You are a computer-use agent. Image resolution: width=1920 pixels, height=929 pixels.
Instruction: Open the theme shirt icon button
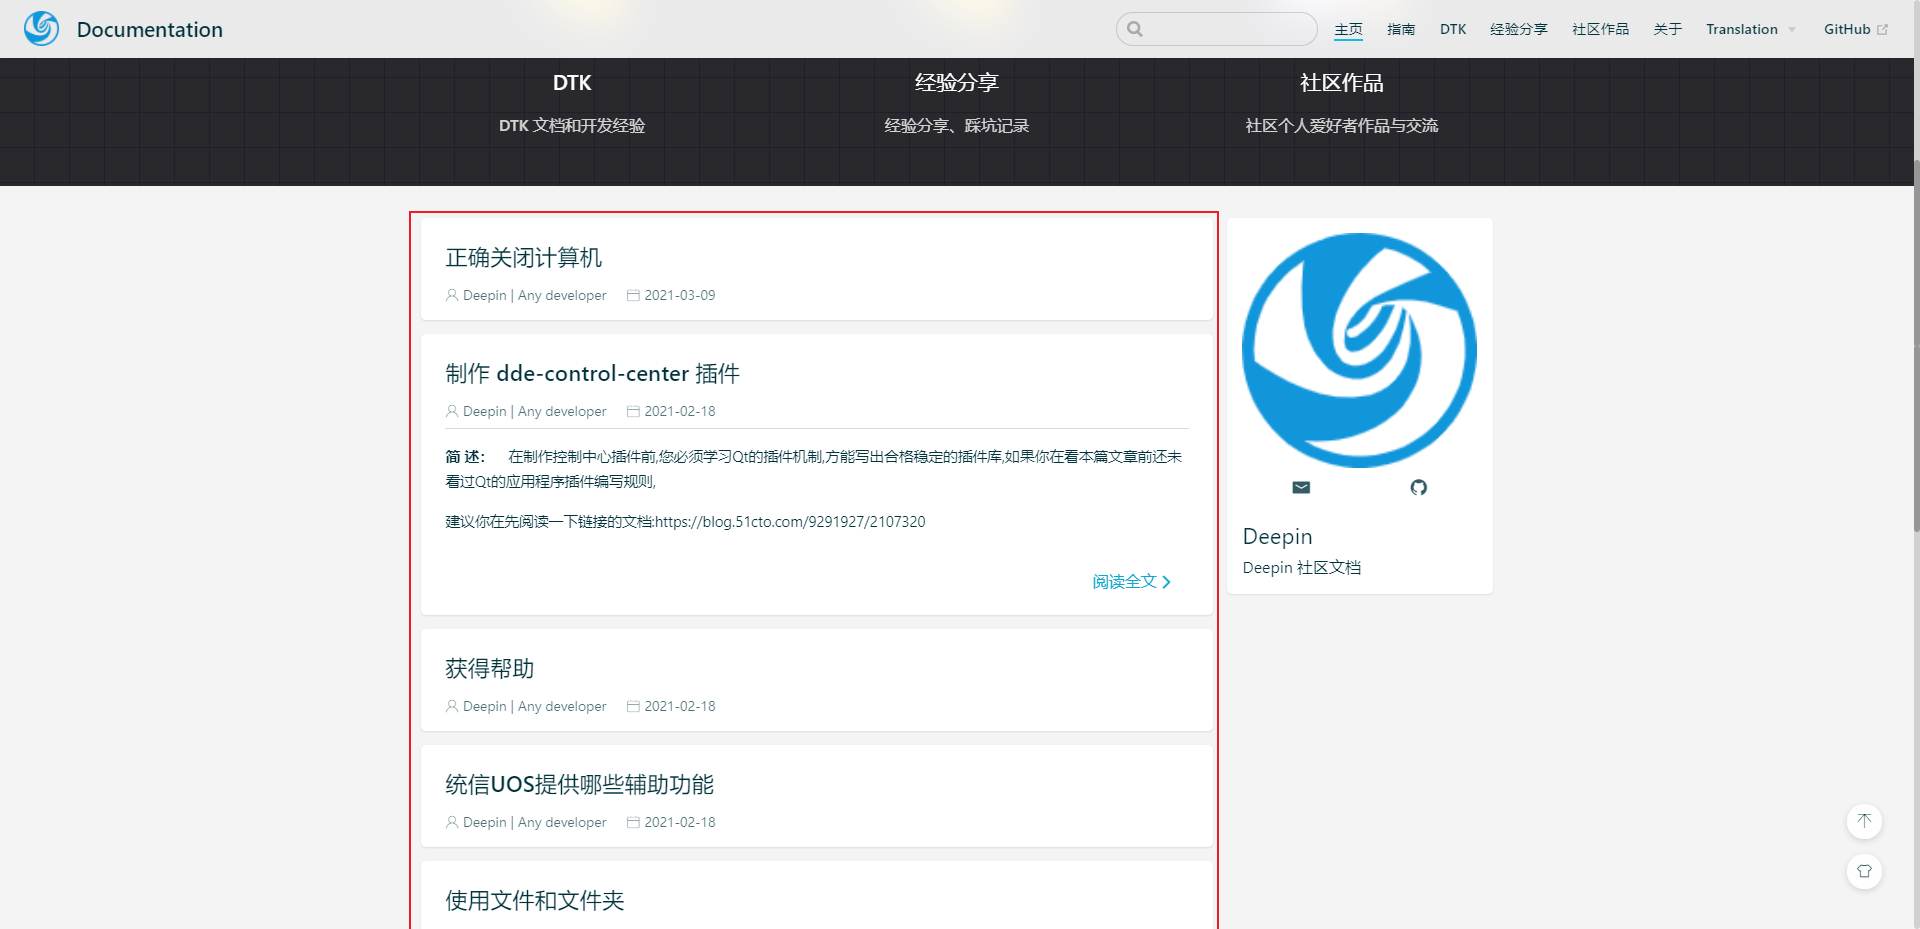(x=1864, y=871)
